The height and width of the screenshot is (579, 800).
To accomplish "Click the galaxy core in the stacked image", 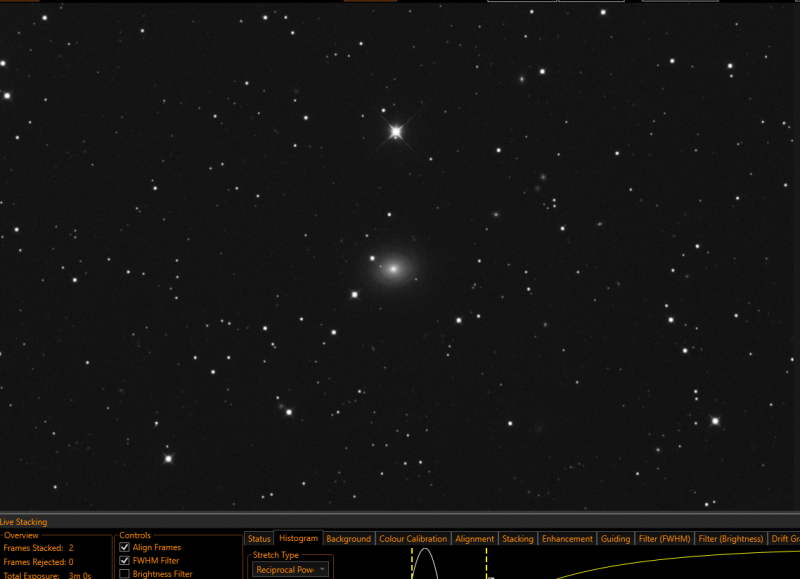I will pyautogui.click(x=393, y=268).
